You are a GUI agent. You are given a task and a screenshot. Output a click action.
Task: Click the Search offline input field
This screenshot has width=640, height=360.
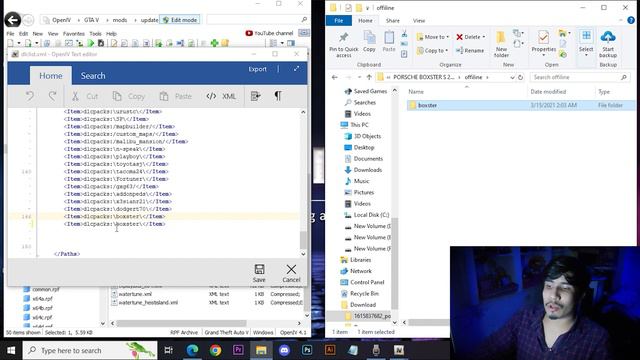pos(580,77)
